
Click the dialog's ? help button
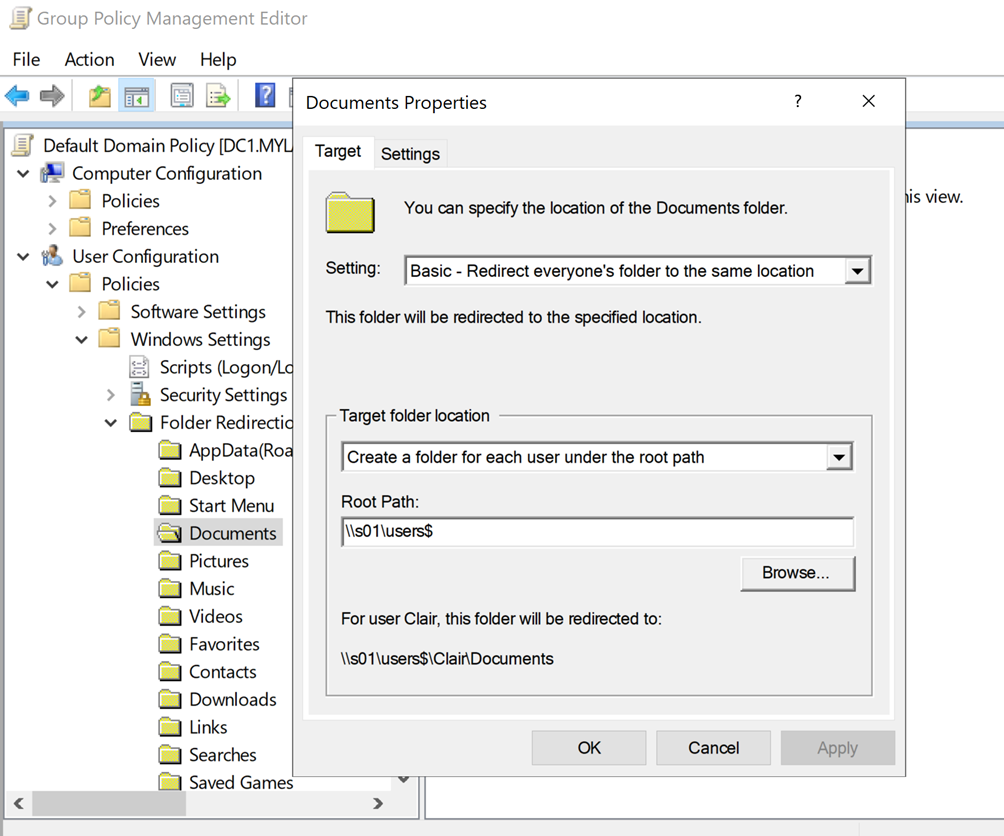pos(797,101)
